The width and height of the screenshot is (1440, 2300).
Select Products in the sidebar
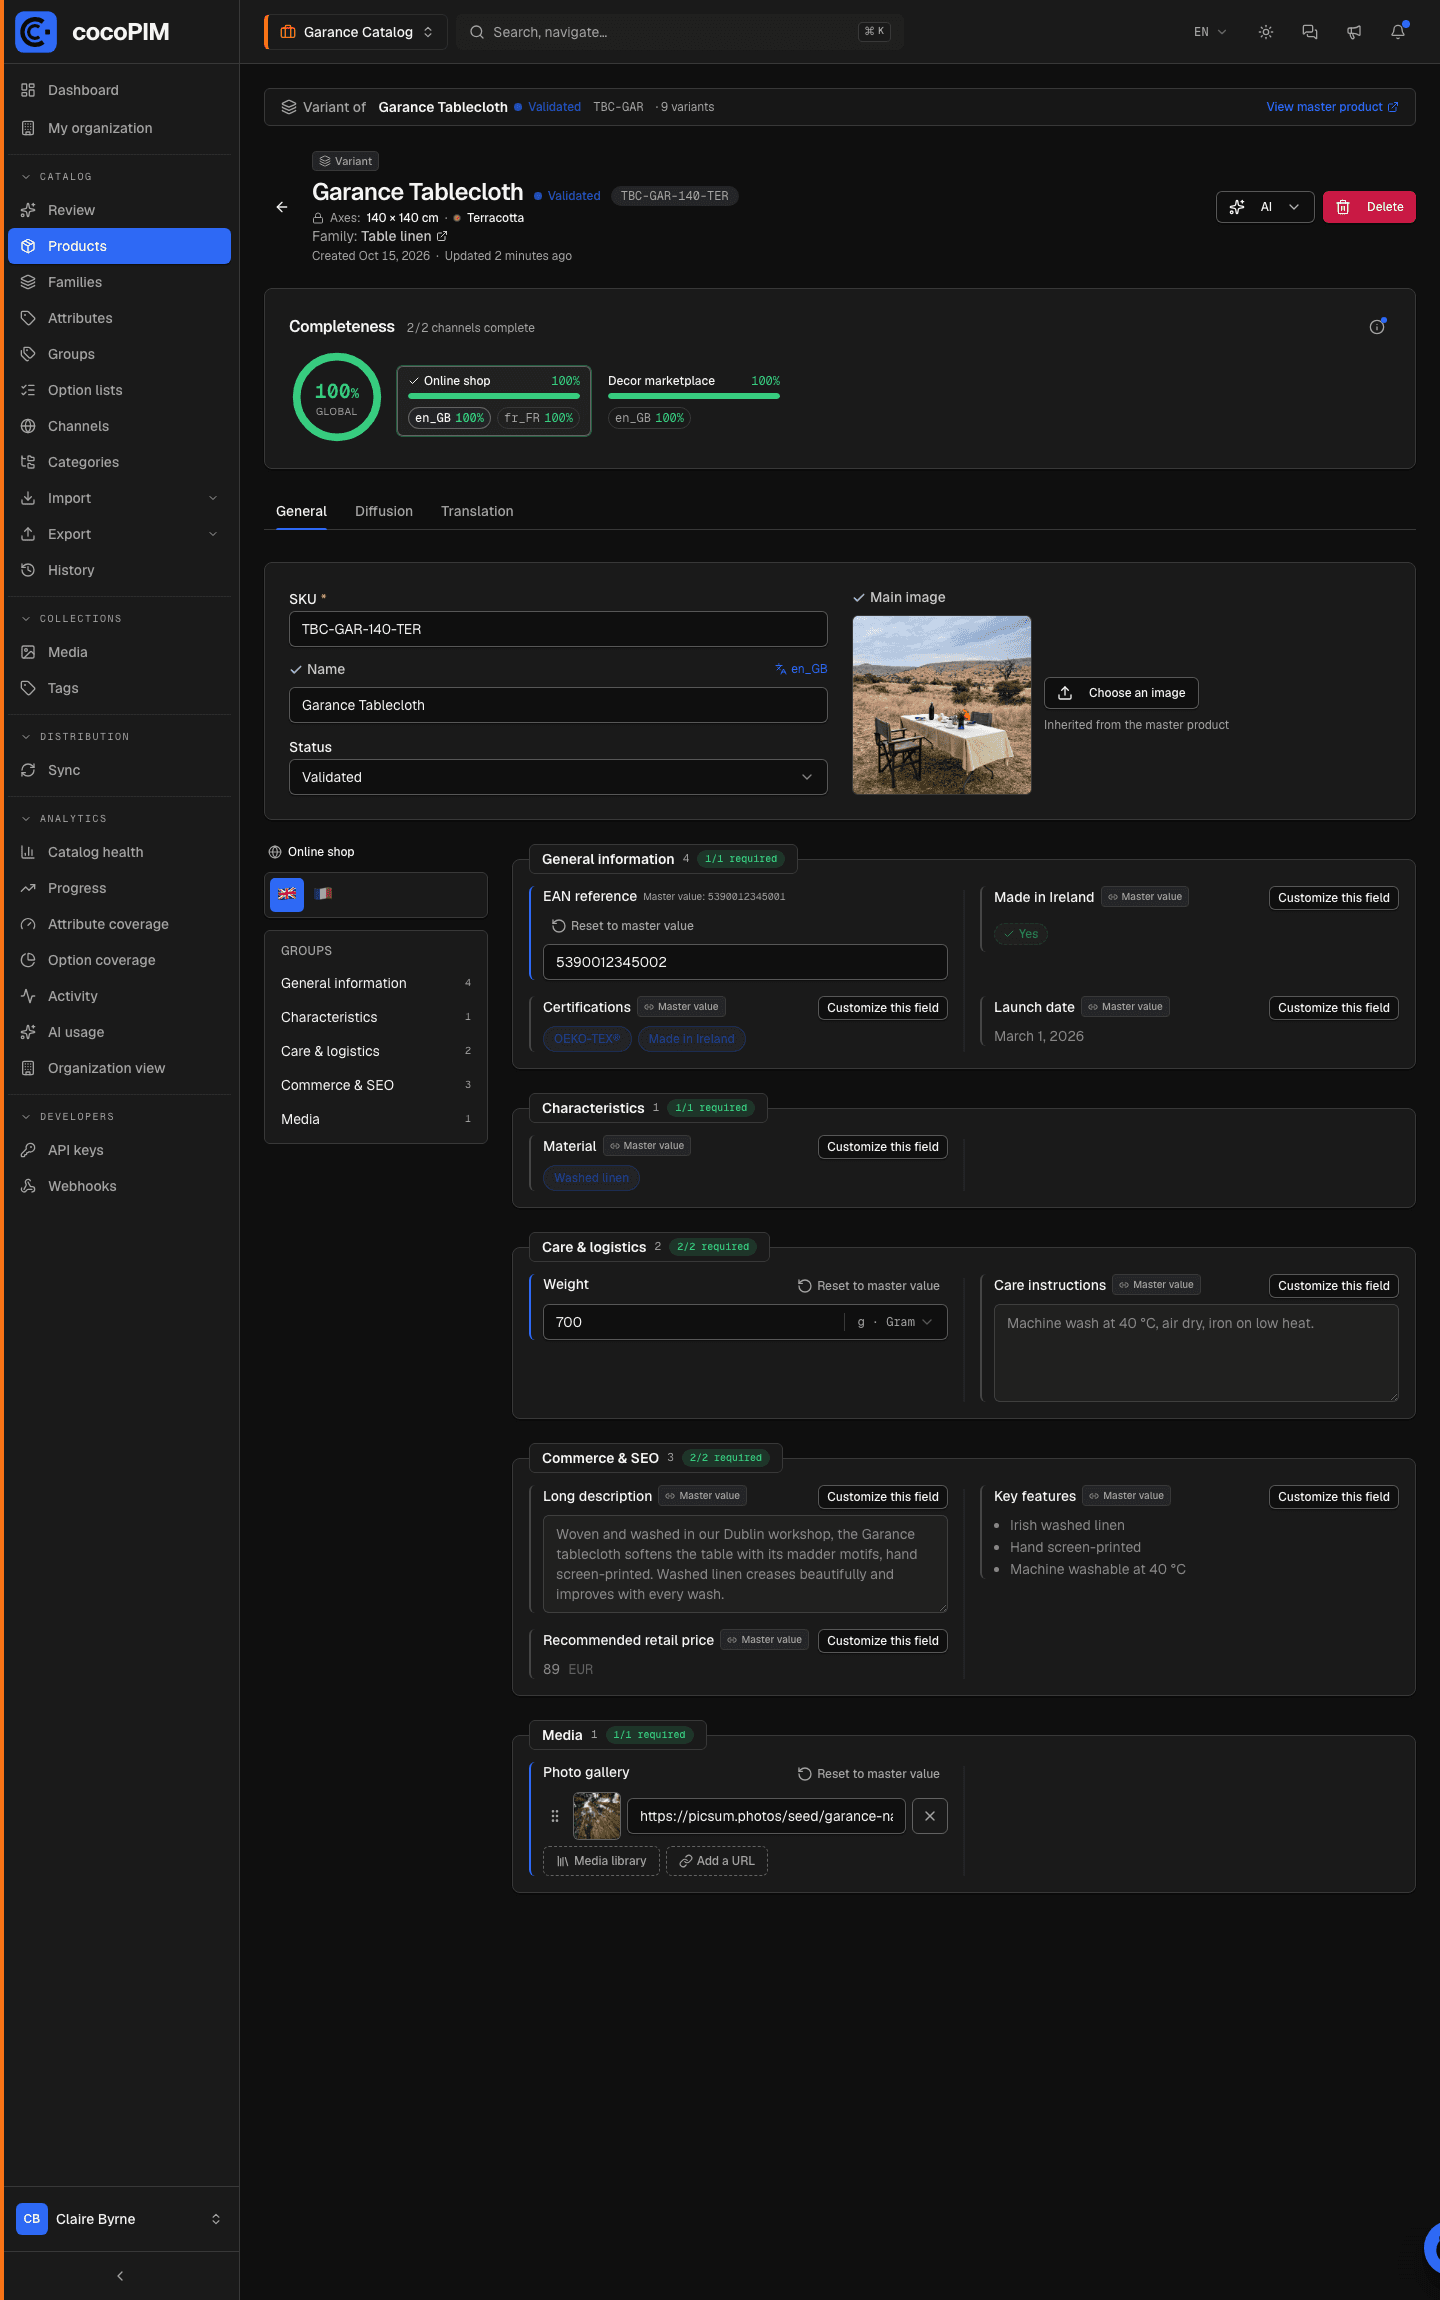120,246
